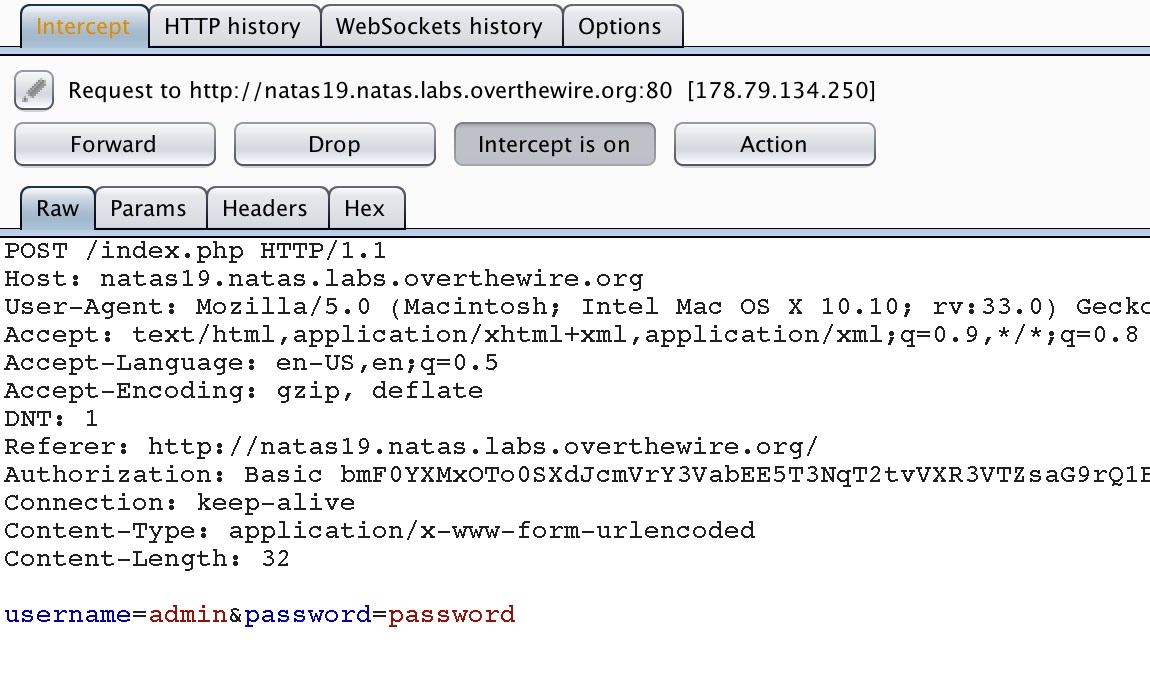Open the Options tab
This screenshot has height=688, width=1150.
[x=622, y=26]
